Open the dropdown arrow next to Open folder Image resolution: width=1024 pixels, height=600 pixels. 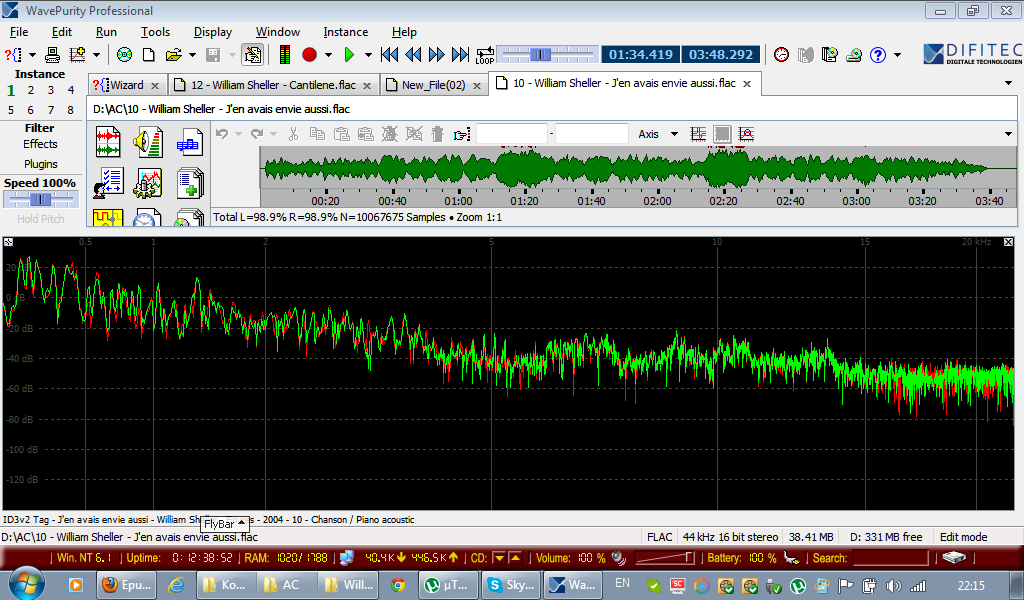coord(190,54)
